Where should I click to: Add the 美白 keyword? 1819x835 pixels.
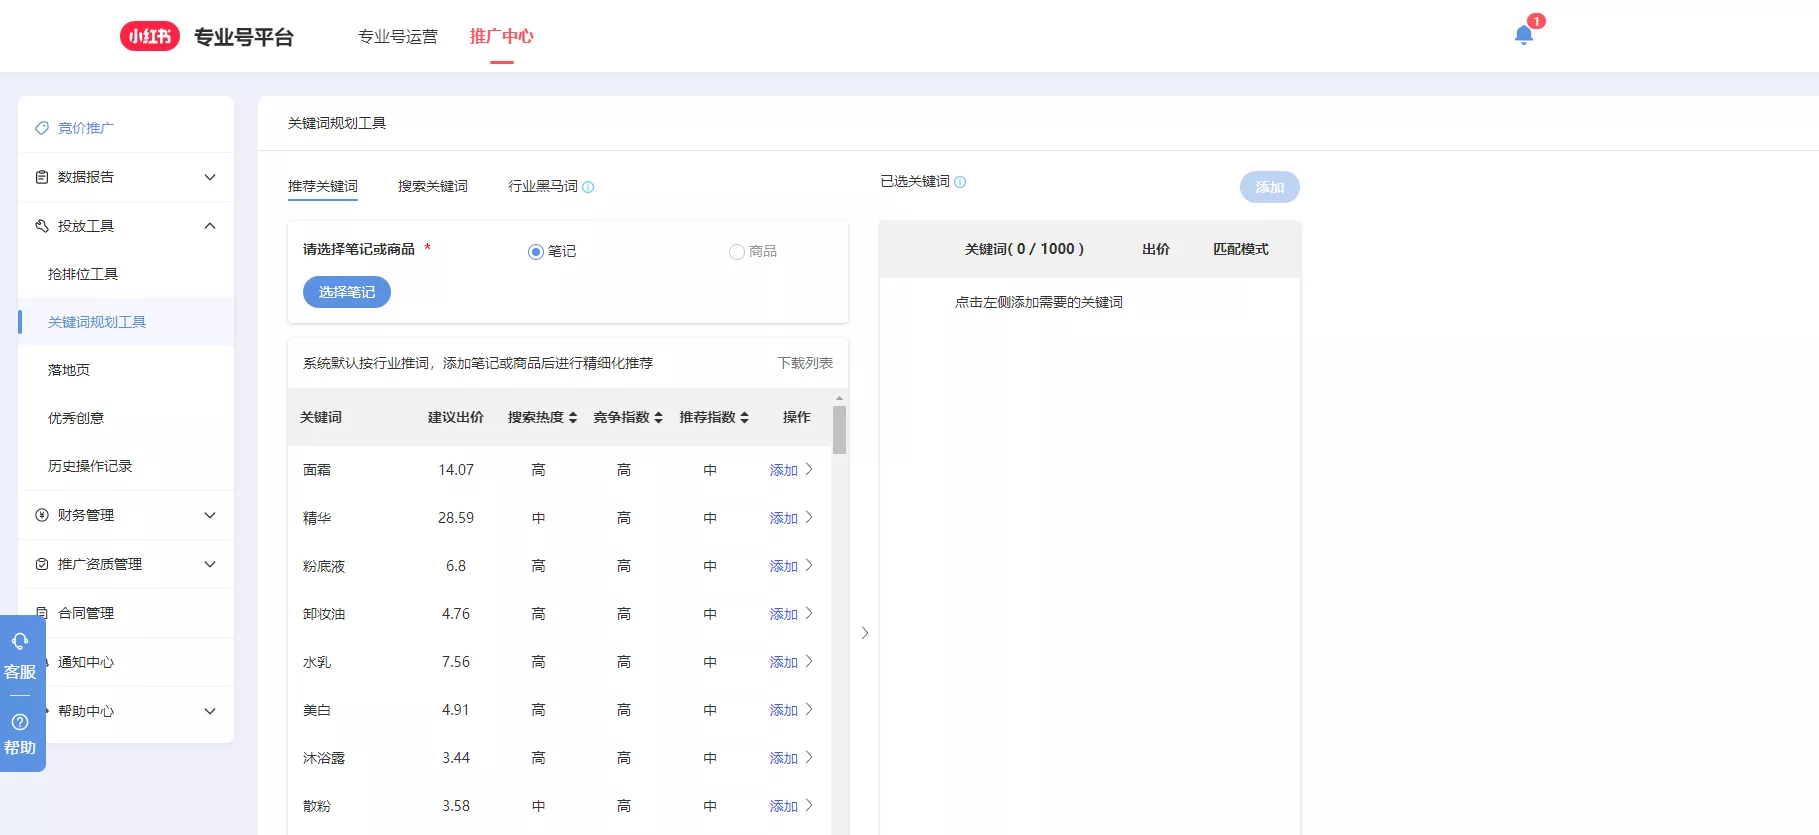click(x=790, y=710)
